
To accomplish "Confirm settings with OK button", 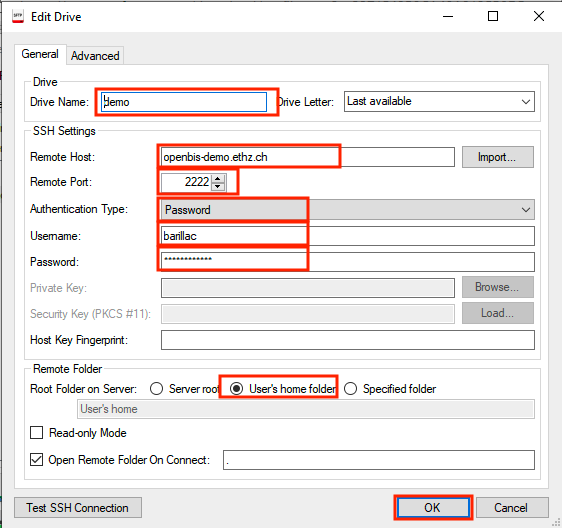I will (433, 508).
